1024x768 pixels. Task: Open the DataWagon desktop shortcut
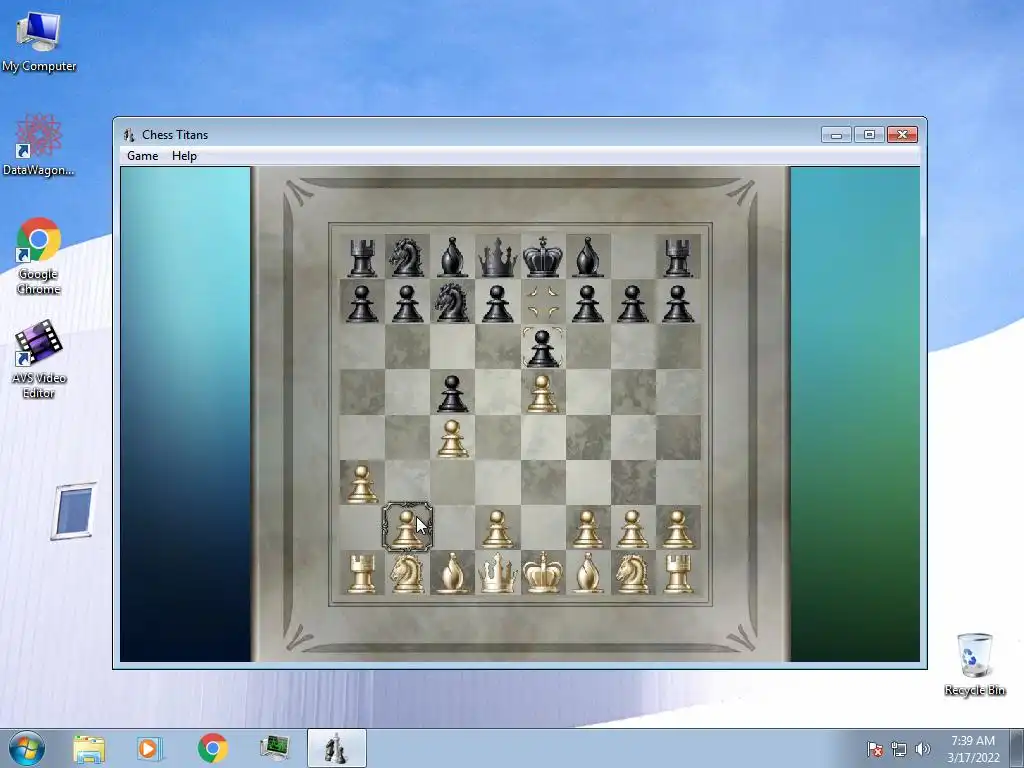[x=39, y=145]
